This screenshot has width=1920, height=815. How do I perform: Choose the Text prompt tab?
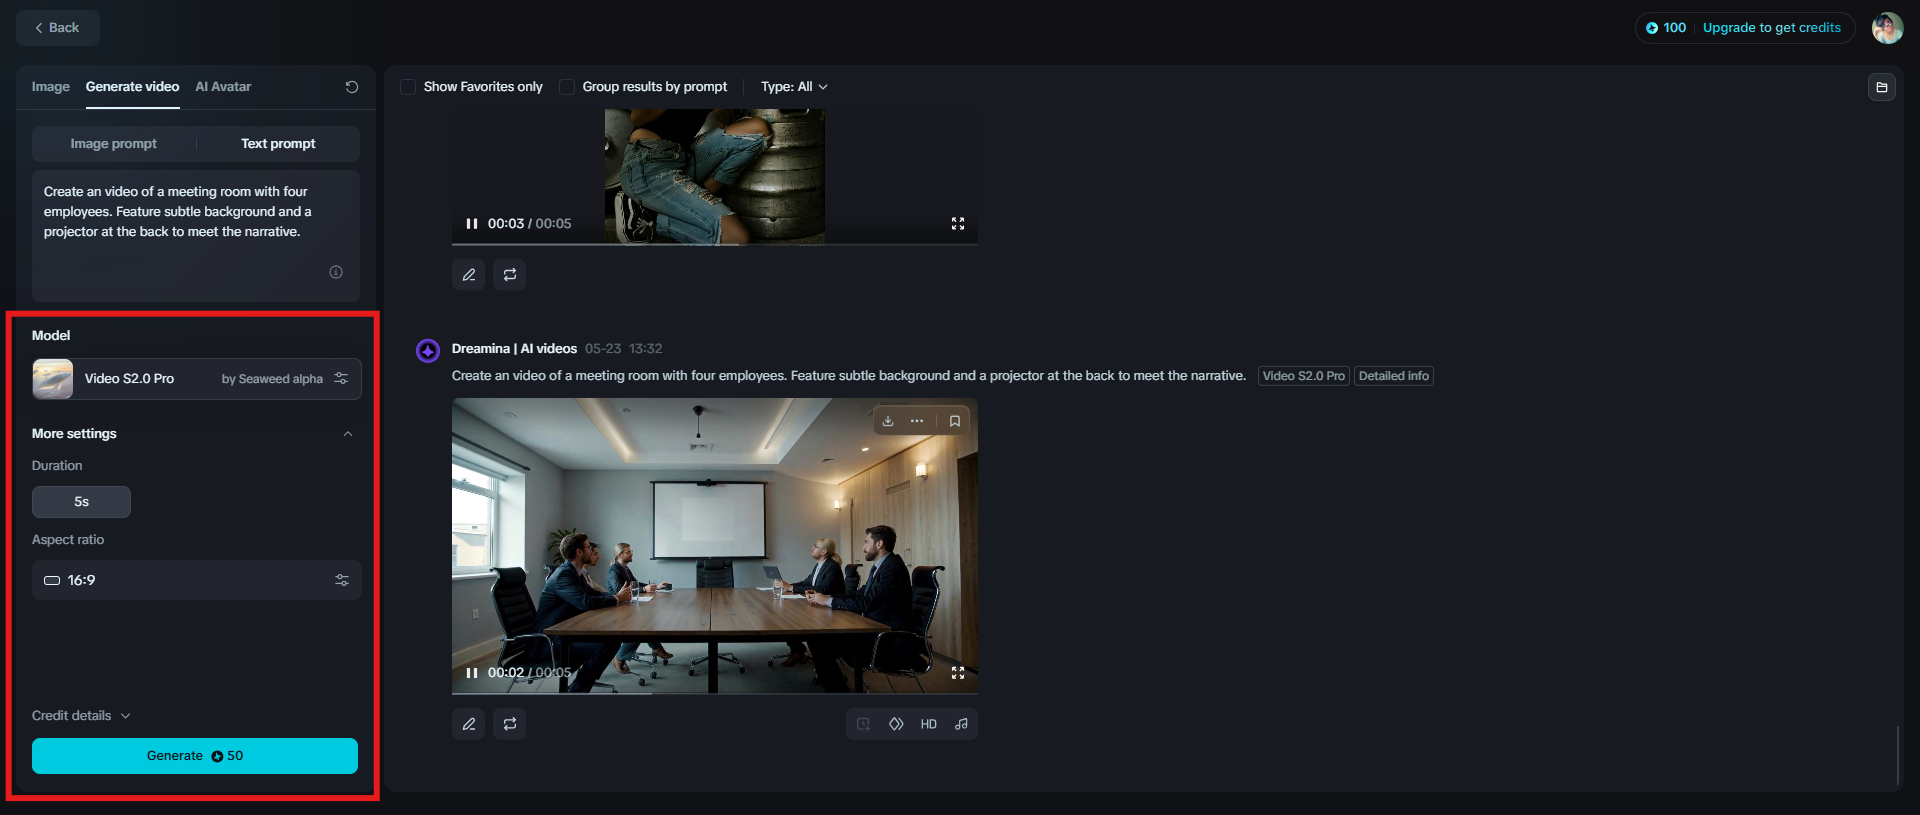coord(278,144)
